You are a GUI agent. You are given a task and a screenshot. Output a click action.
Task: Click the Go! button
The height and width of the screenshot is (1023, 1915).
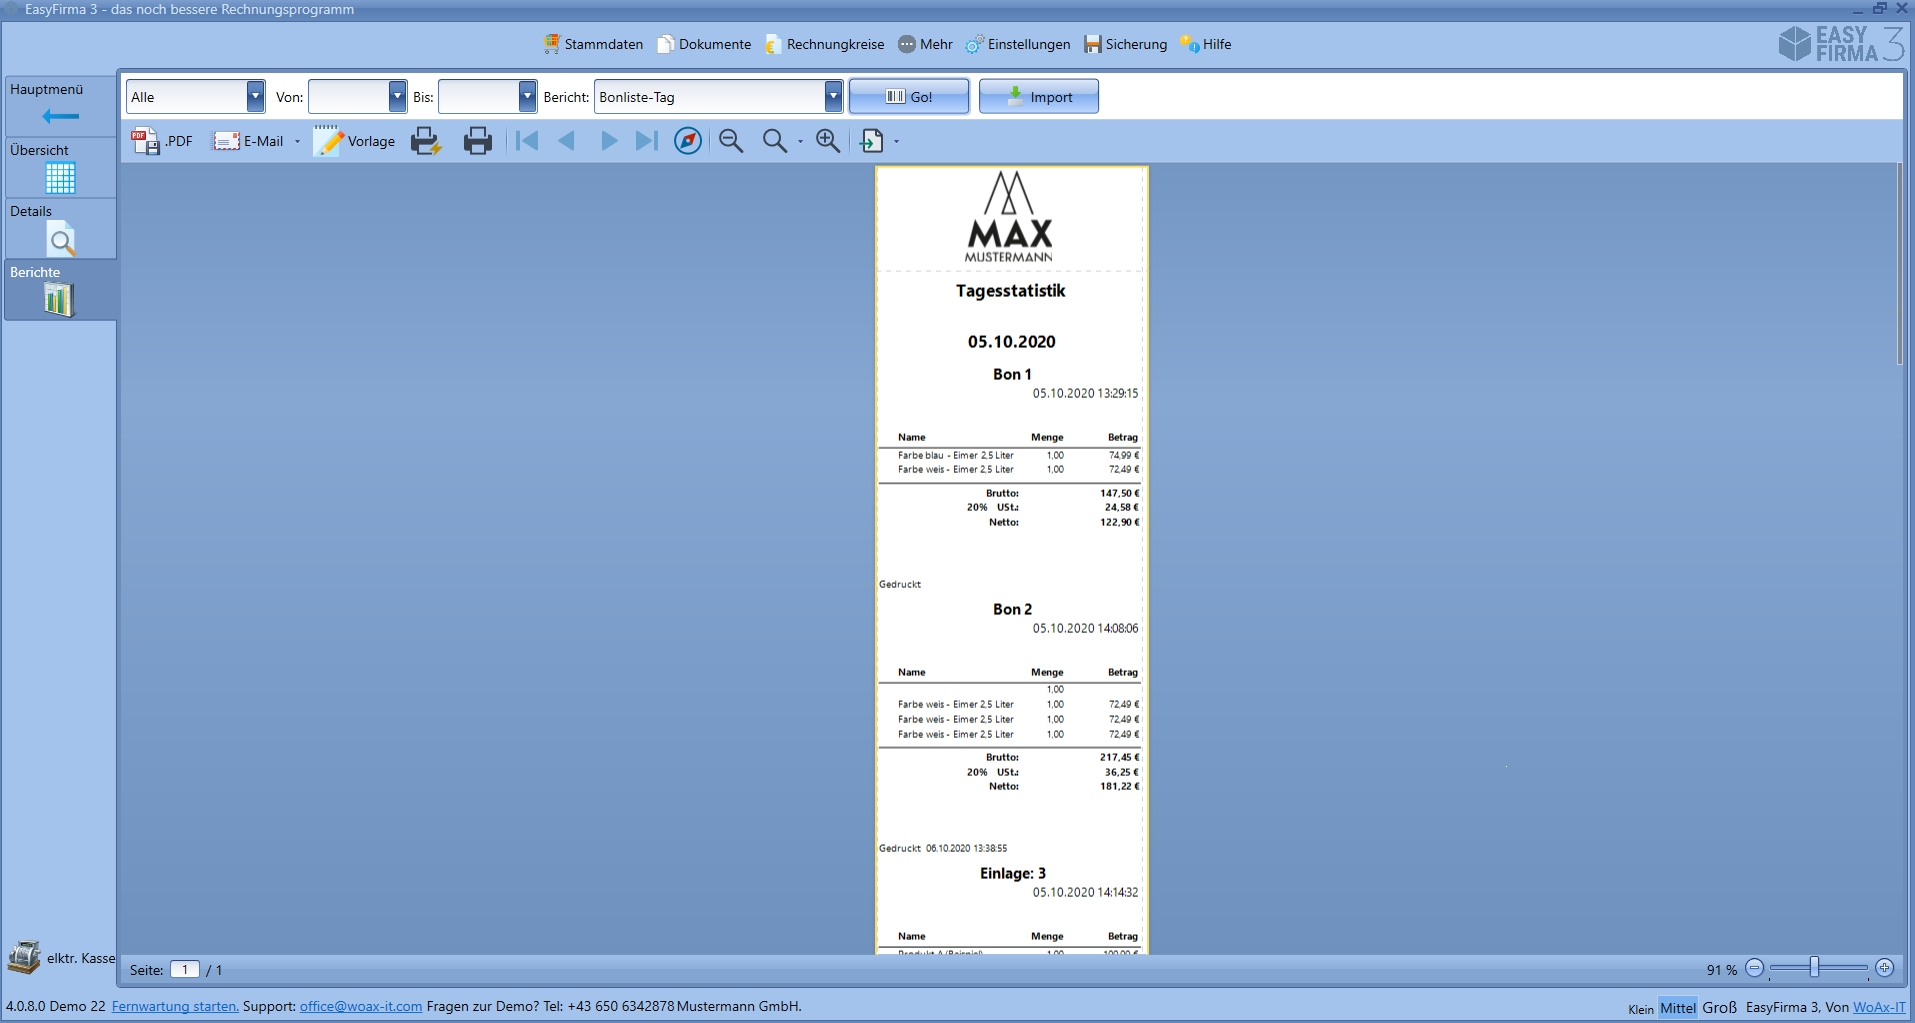(909, 96)
